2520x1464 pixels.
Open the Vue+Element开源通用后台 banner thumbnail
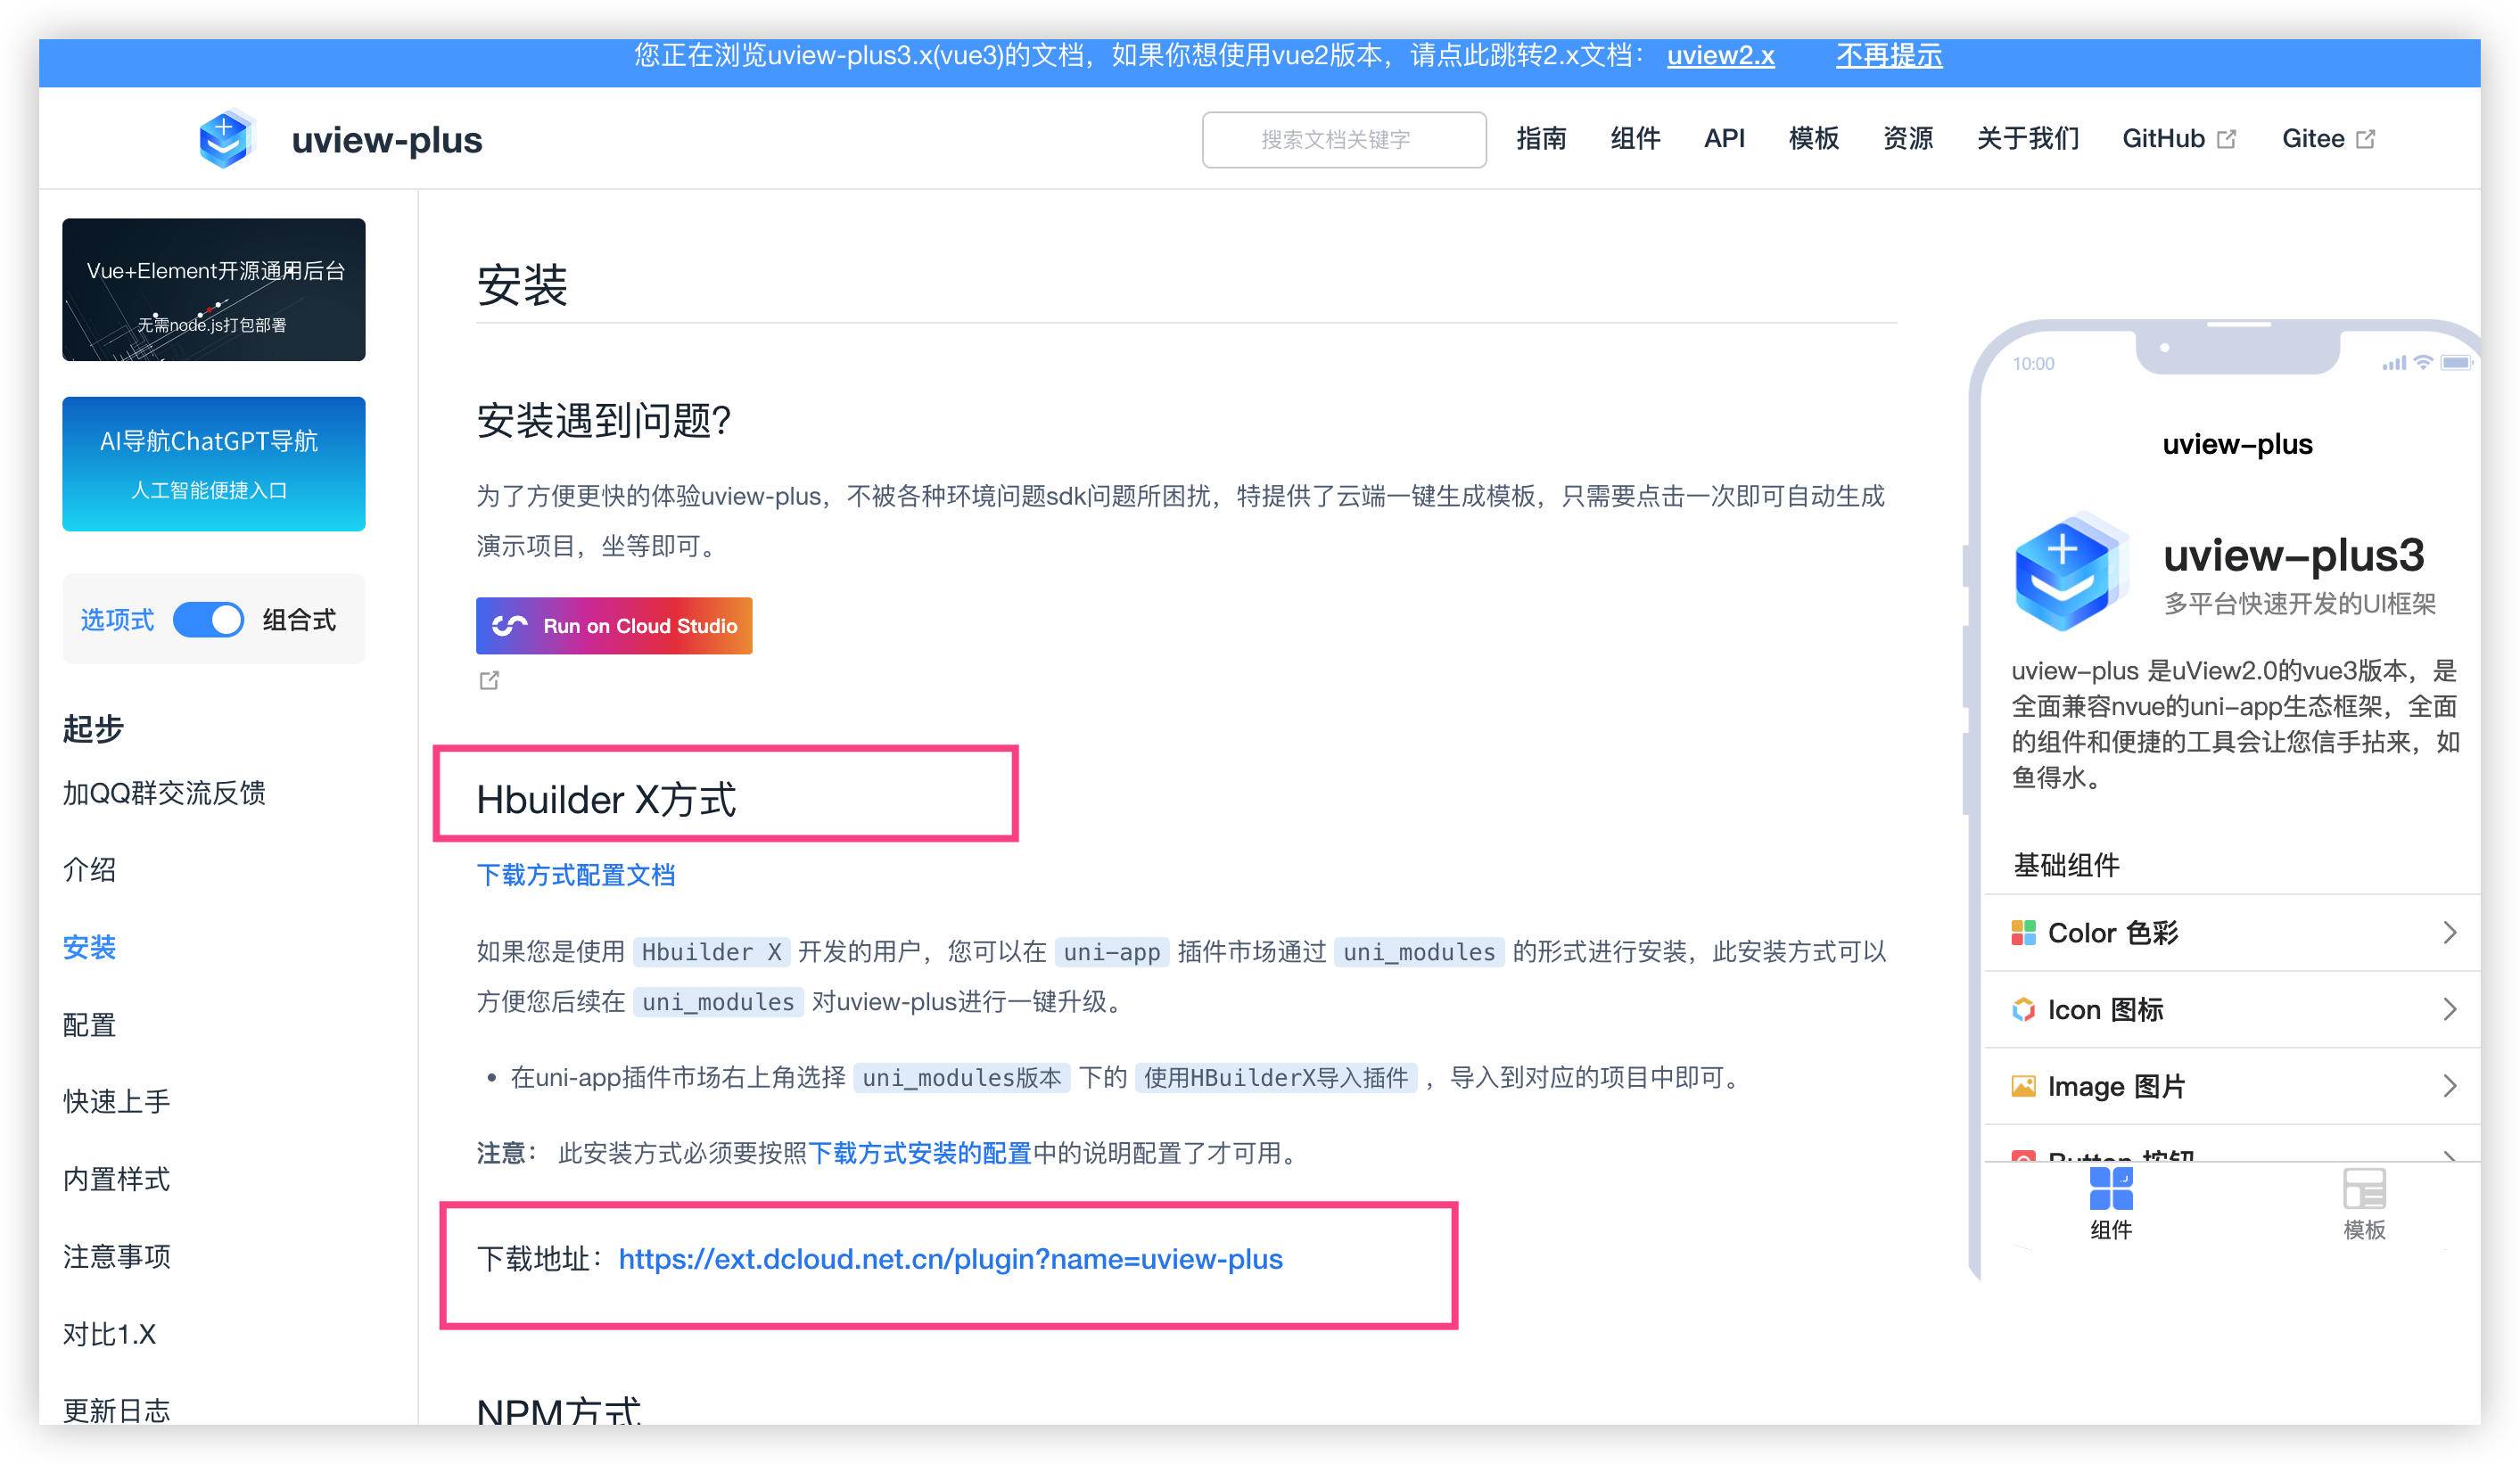click(x=214, y=290)
